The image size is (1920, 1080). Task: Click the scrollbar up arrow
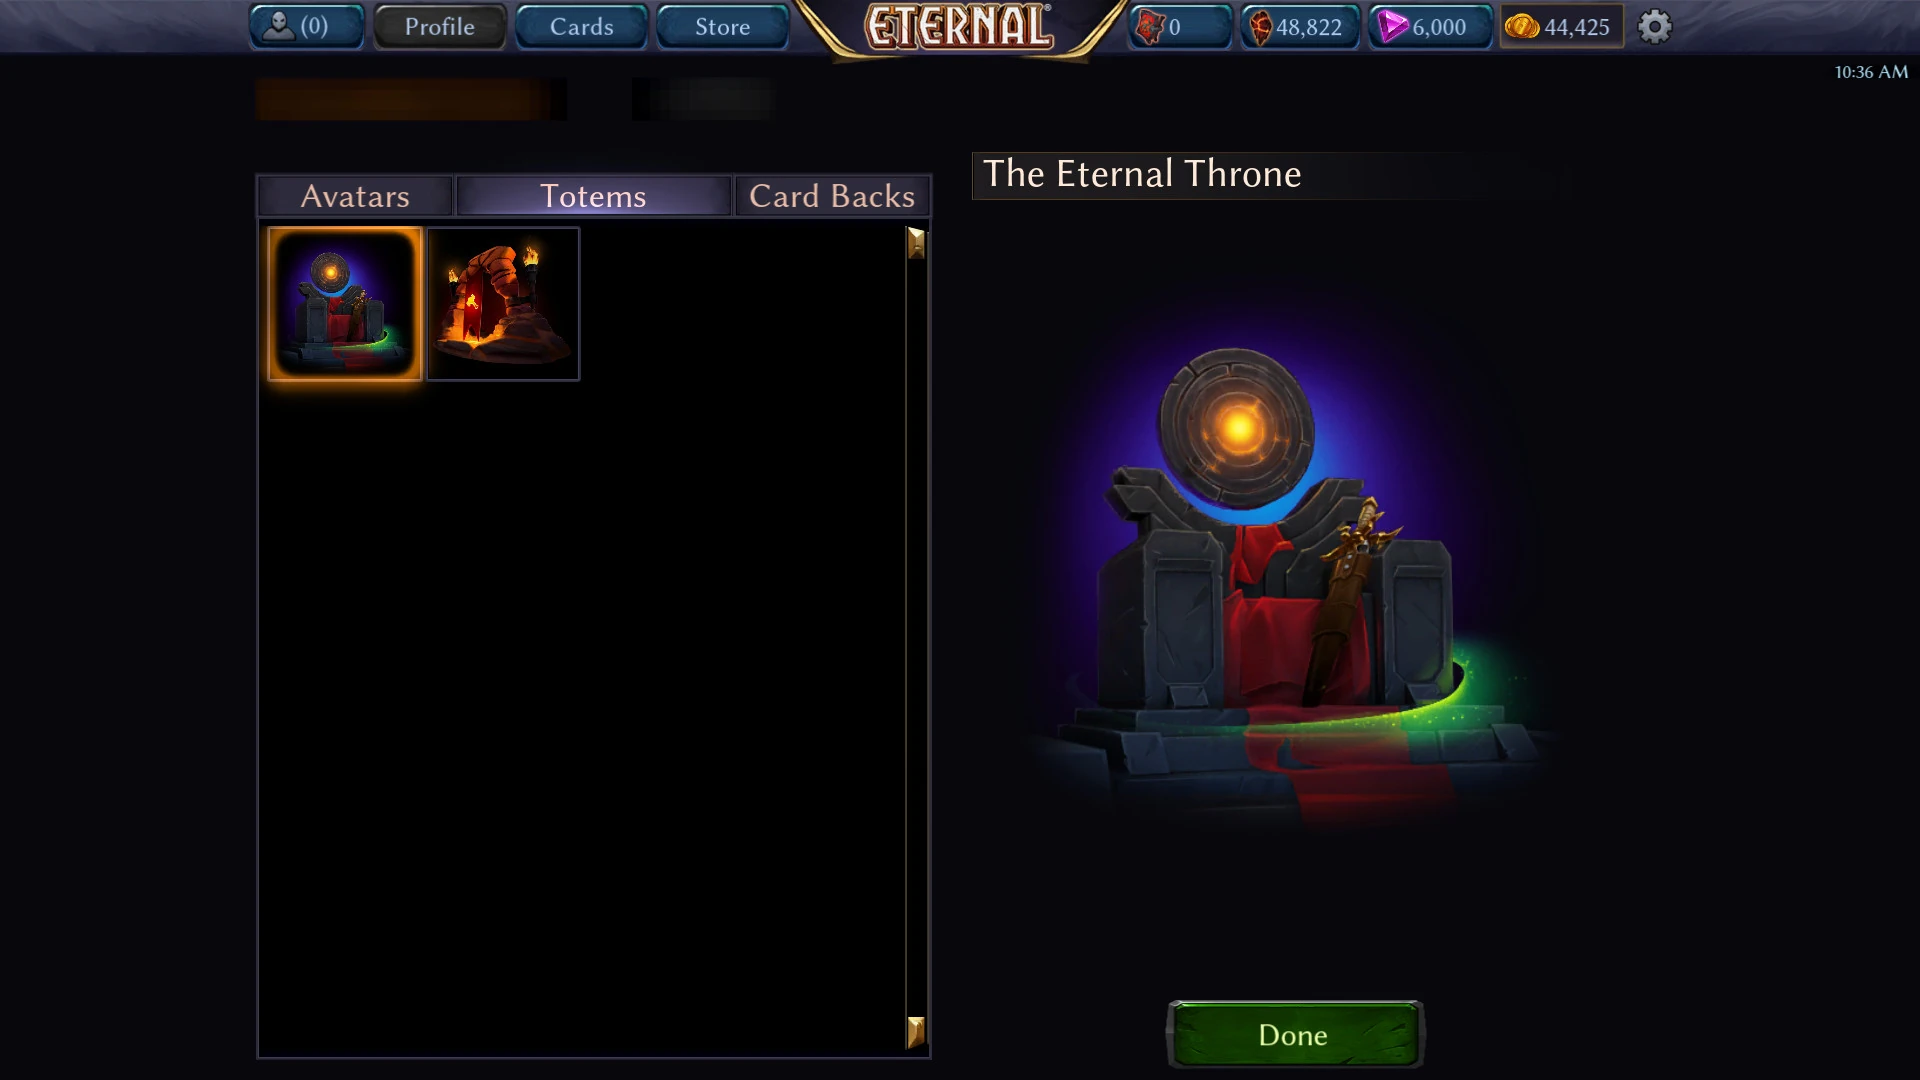pos(916,243)
